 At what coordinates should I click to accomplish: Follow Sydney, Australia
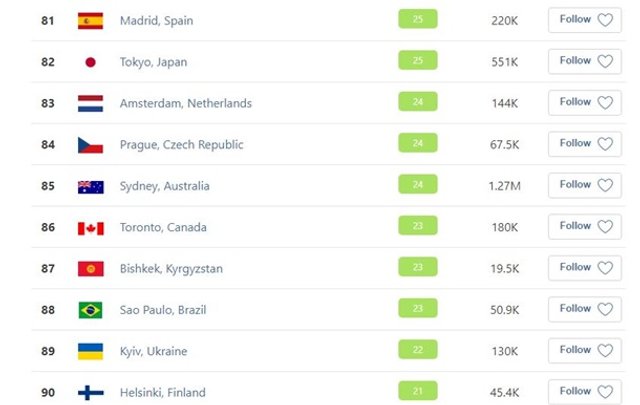(585, 185)
